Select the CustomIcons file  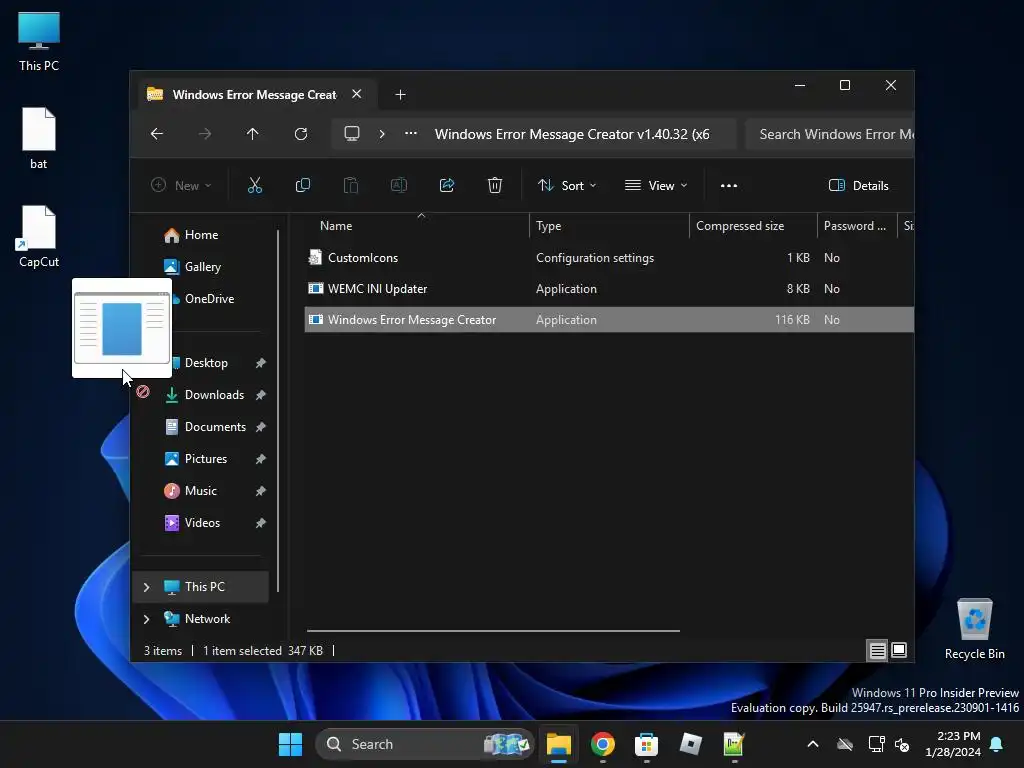(x=609, y=258)
